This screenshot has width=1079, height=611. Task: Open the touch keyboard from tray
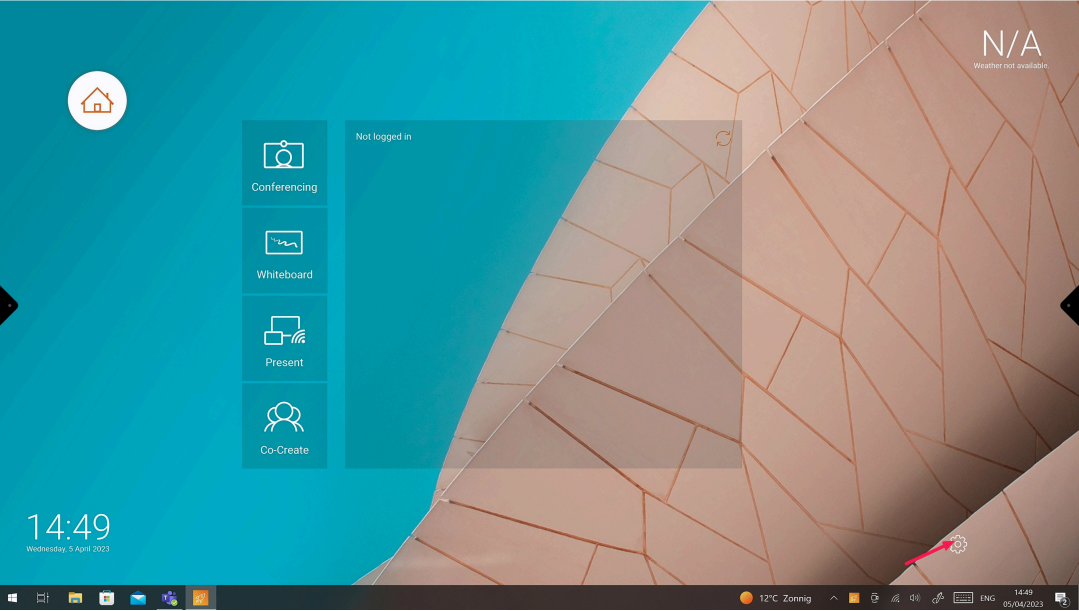[x=963, y=598]
